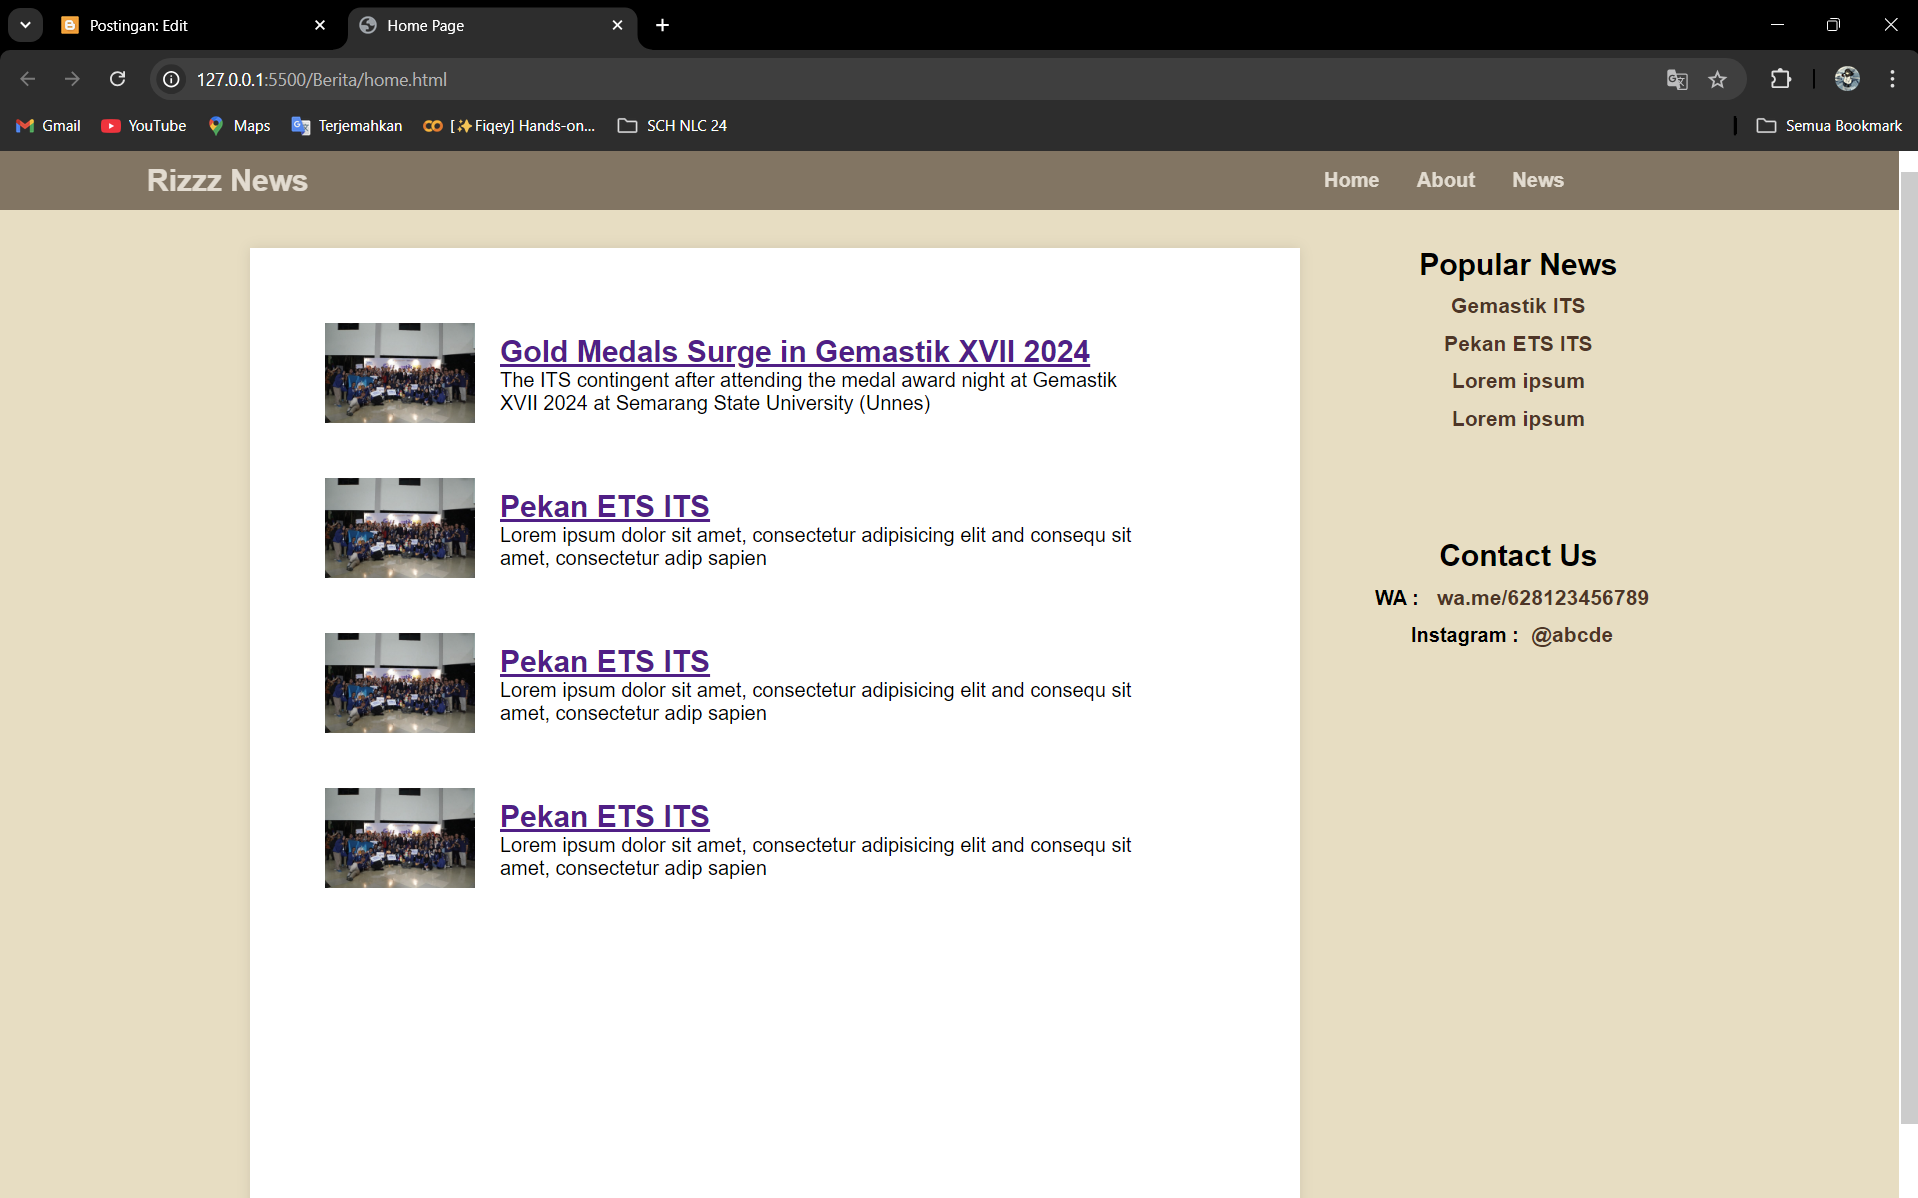Open a new browser tab
Screen dimensions: 1918x1198
click(x=662, y=25)
